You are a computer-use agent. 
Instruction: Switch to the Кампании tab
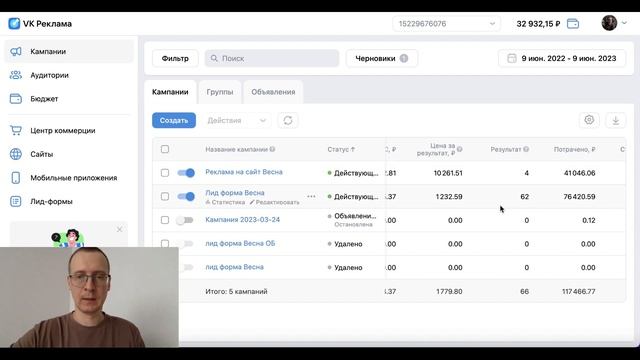[x=170, y=92]
